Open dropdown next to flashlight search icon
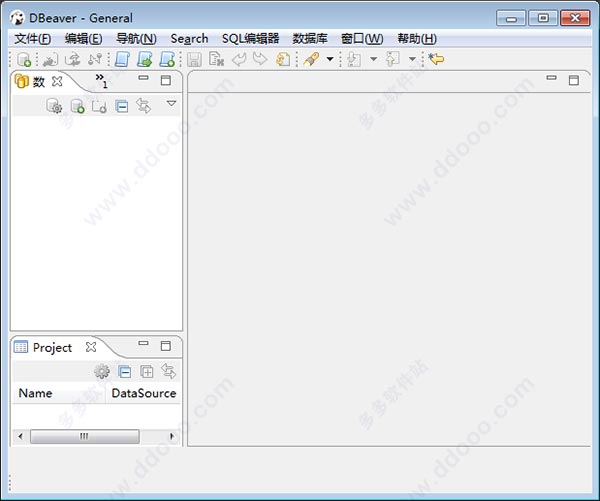600x501 pixels. click(x=330, y=59)
